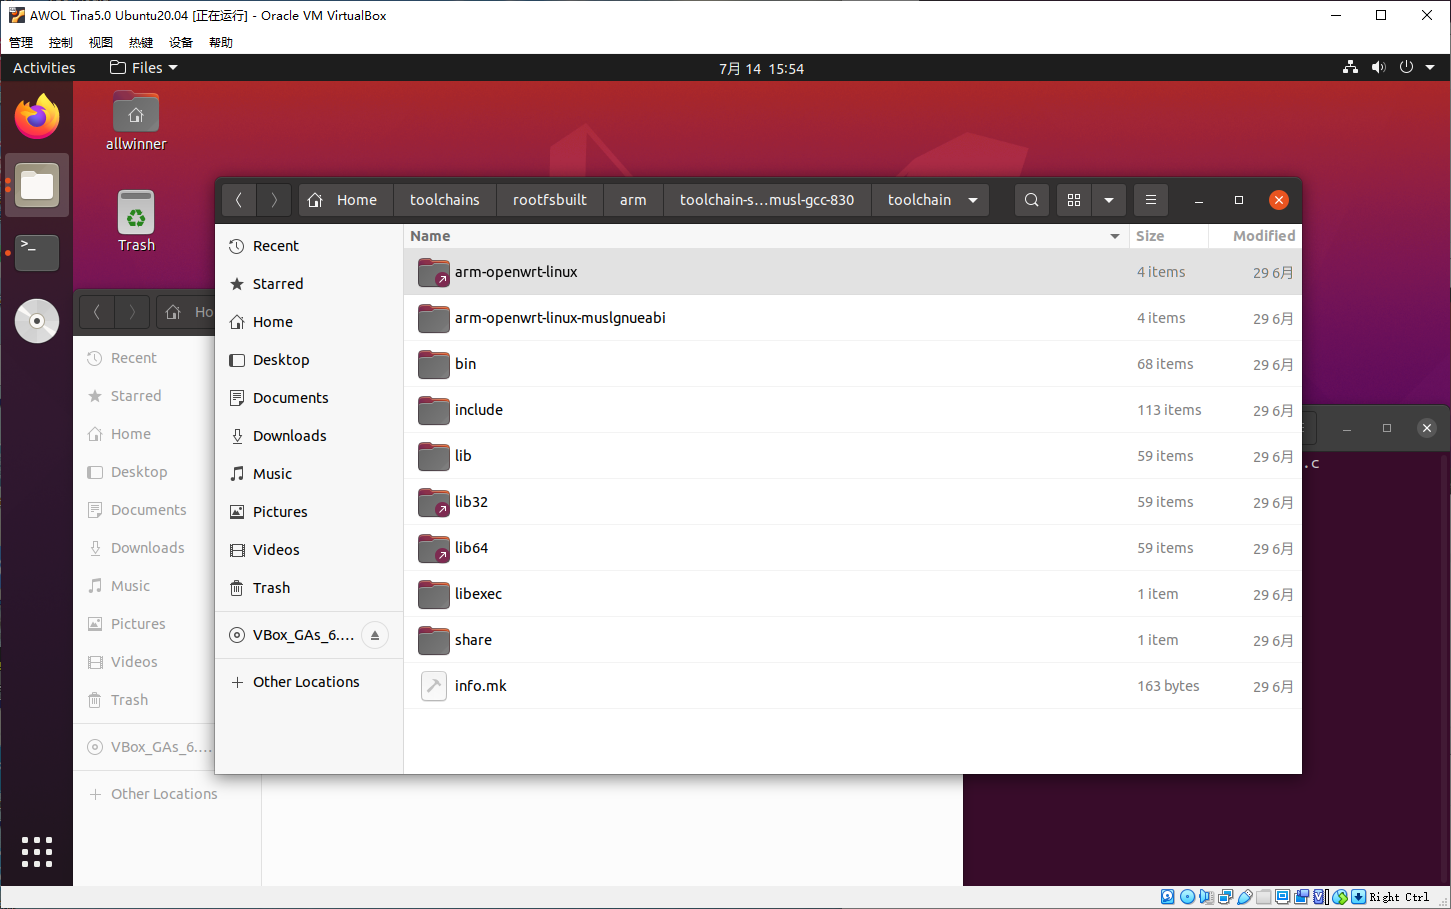The width and height of the screenshot is (1451, 909).
Task: Toggle grid view in Files toolbar
Action: click(1074, 200)
